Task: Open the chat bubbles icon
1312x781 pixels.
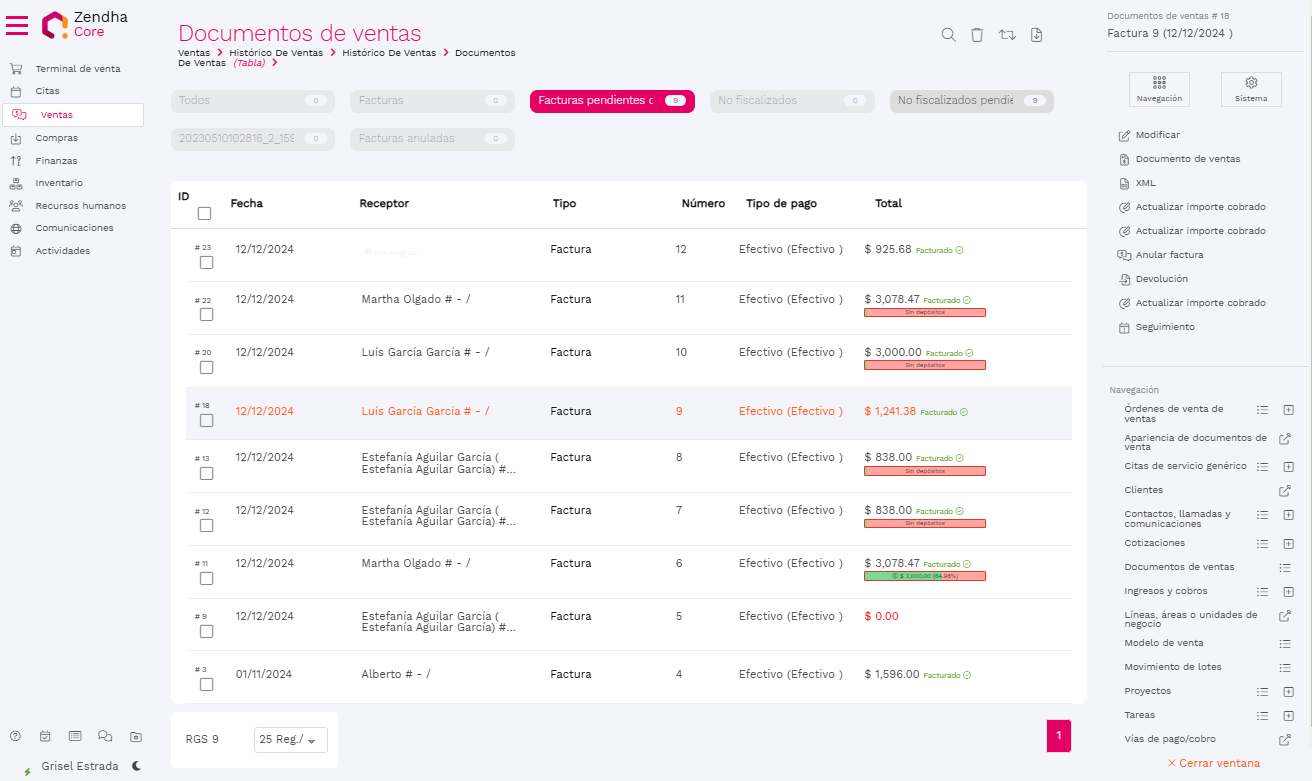Action: [x=105, y=736]
